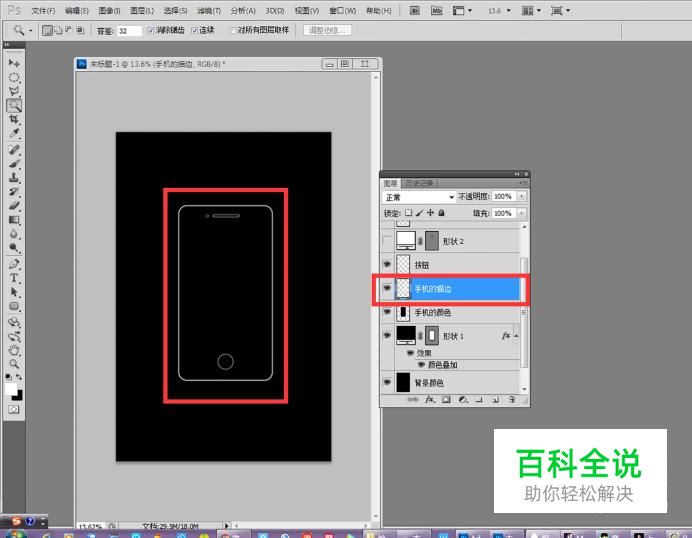Add a layer mask
The height and width of the screenshot is (538, 692).
(446, 399)
